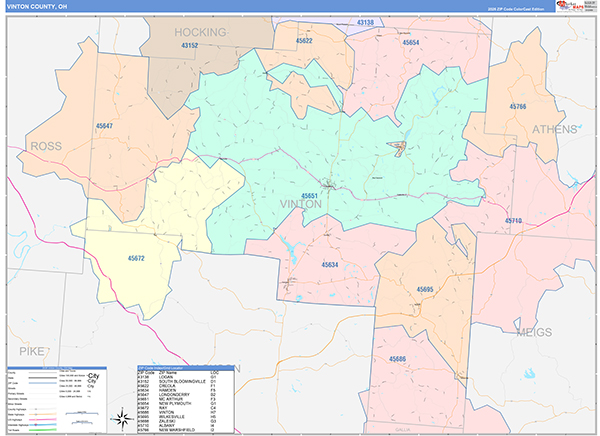Click the CREOLA row in ZIP index
Viewport: 600px width, 436px height.
[x=186, y=386]
